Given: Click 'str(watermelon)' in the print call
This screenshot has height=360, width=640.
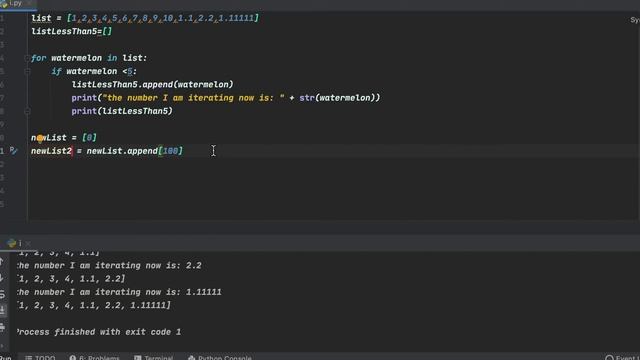Looking at the screenshot, I should click(x=337, y=98).
